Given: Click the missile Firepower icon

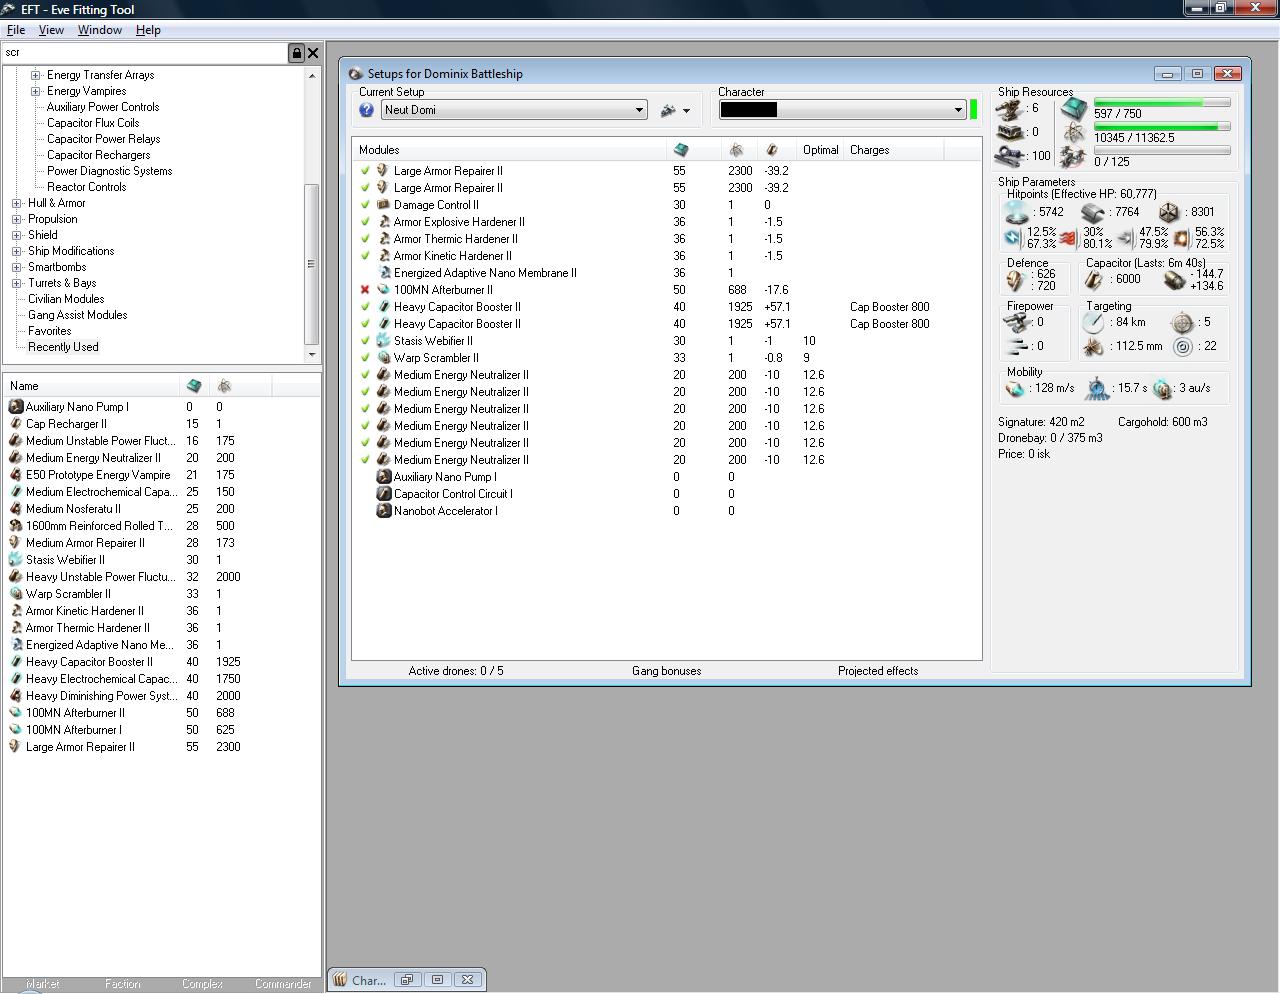Looking at the screenshot, I should [x=1017, y=346].
